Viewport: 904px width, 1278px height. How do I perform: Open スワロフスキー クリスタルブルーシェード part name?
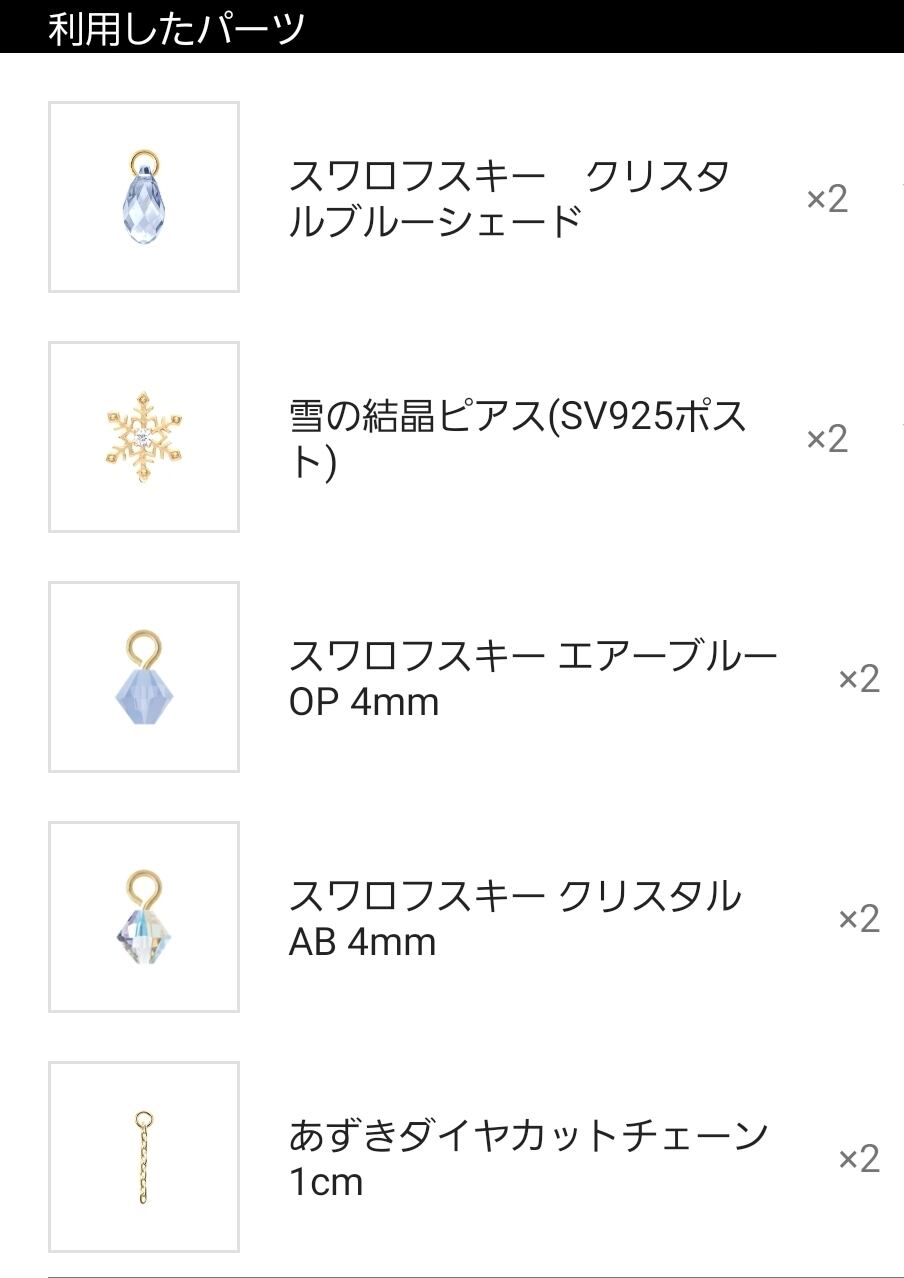coord(509,198)
